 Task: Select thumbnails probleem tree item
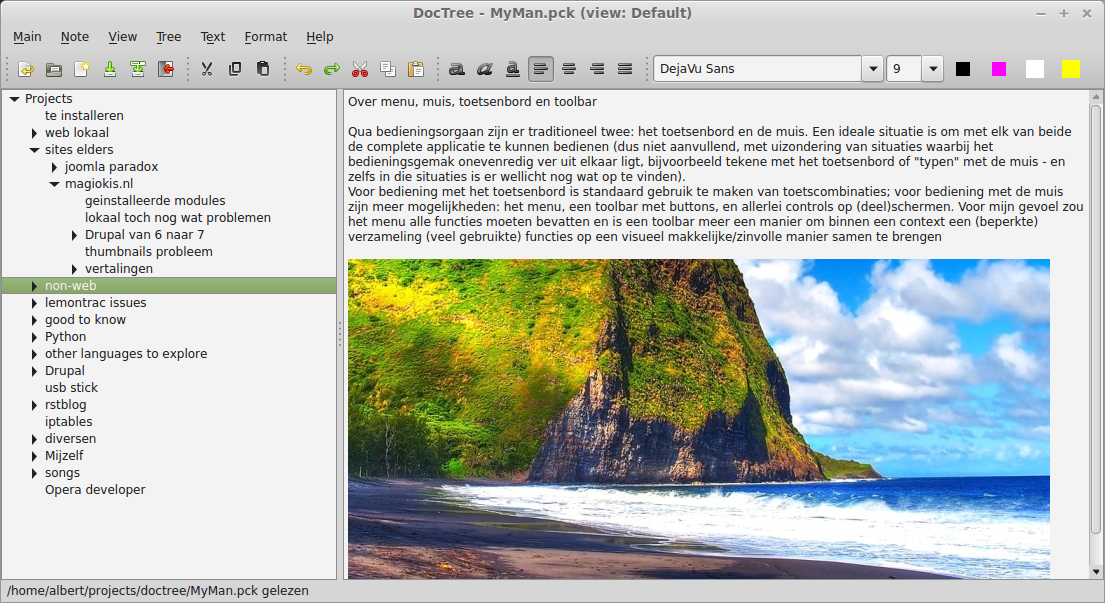pos(149,251)
